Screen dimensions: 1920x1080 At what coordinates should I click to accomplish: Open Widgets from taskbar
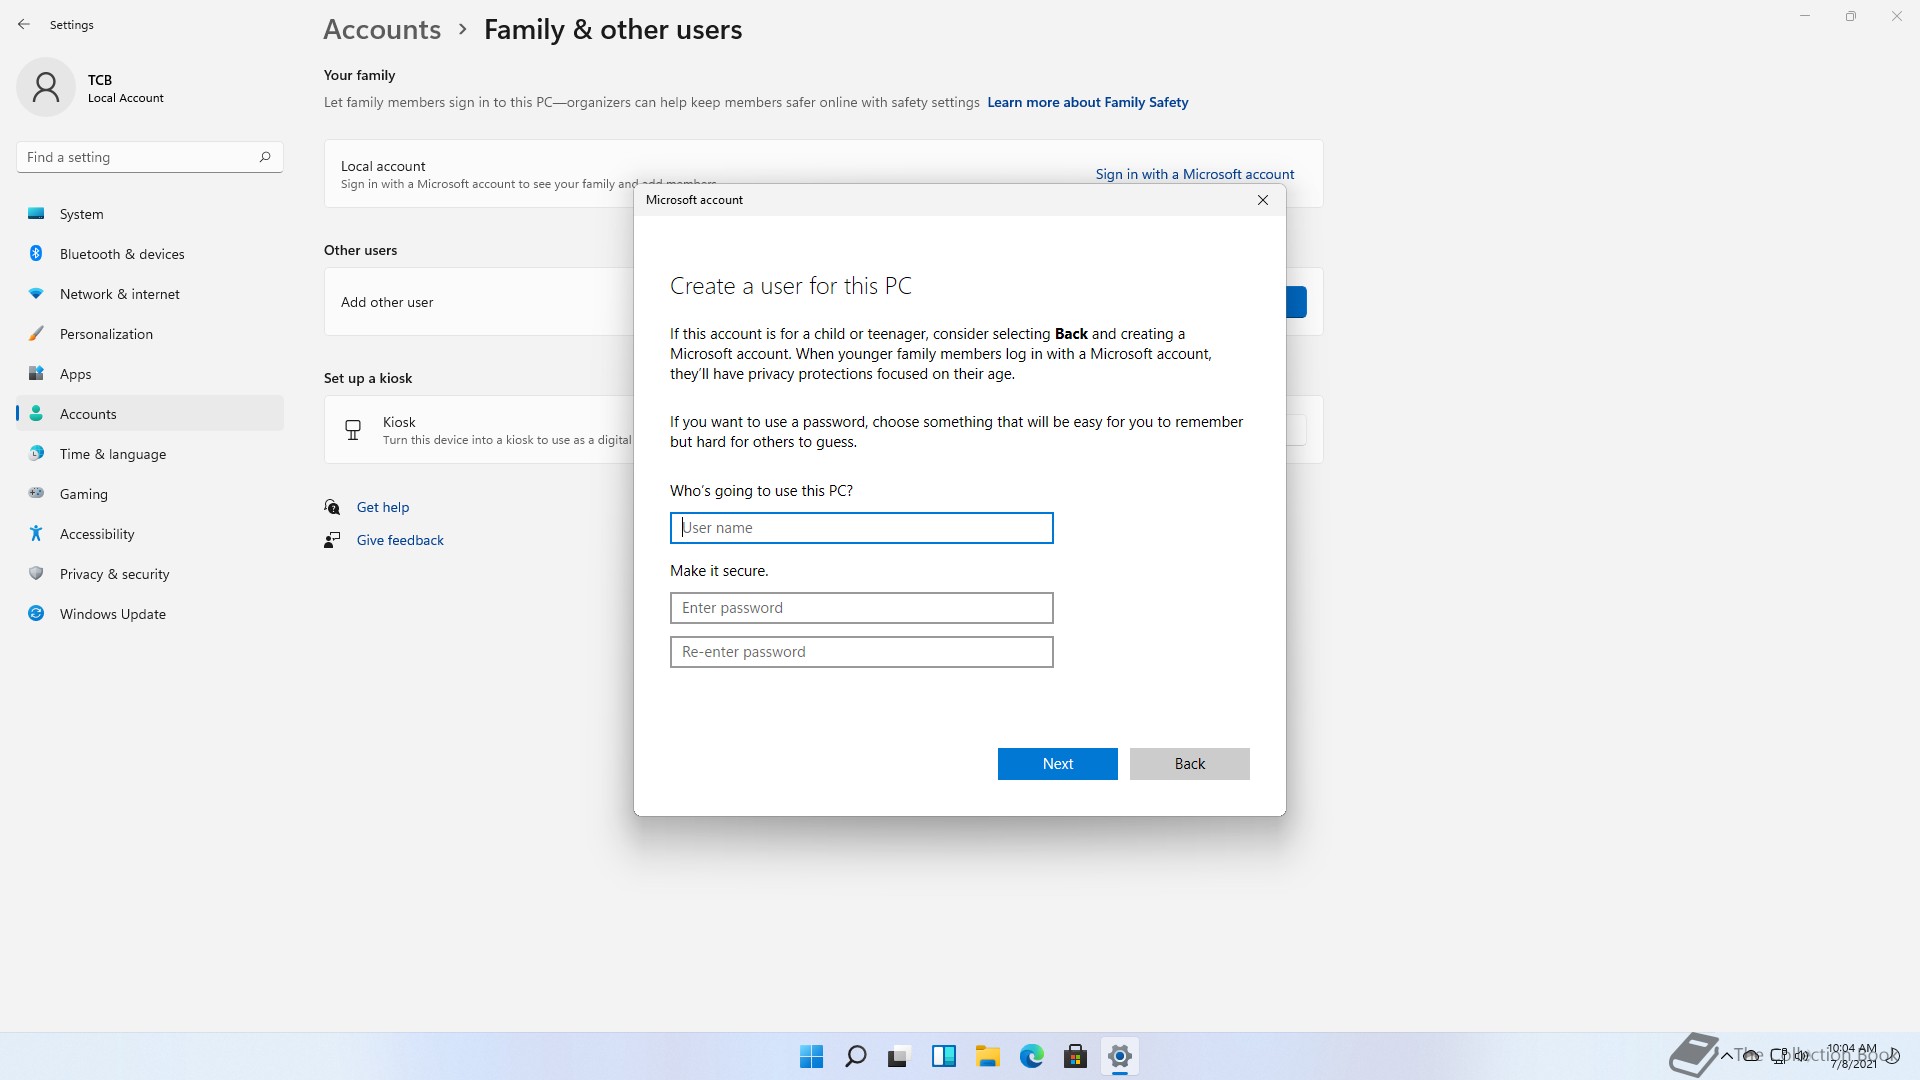click(x=943, y=1056)
